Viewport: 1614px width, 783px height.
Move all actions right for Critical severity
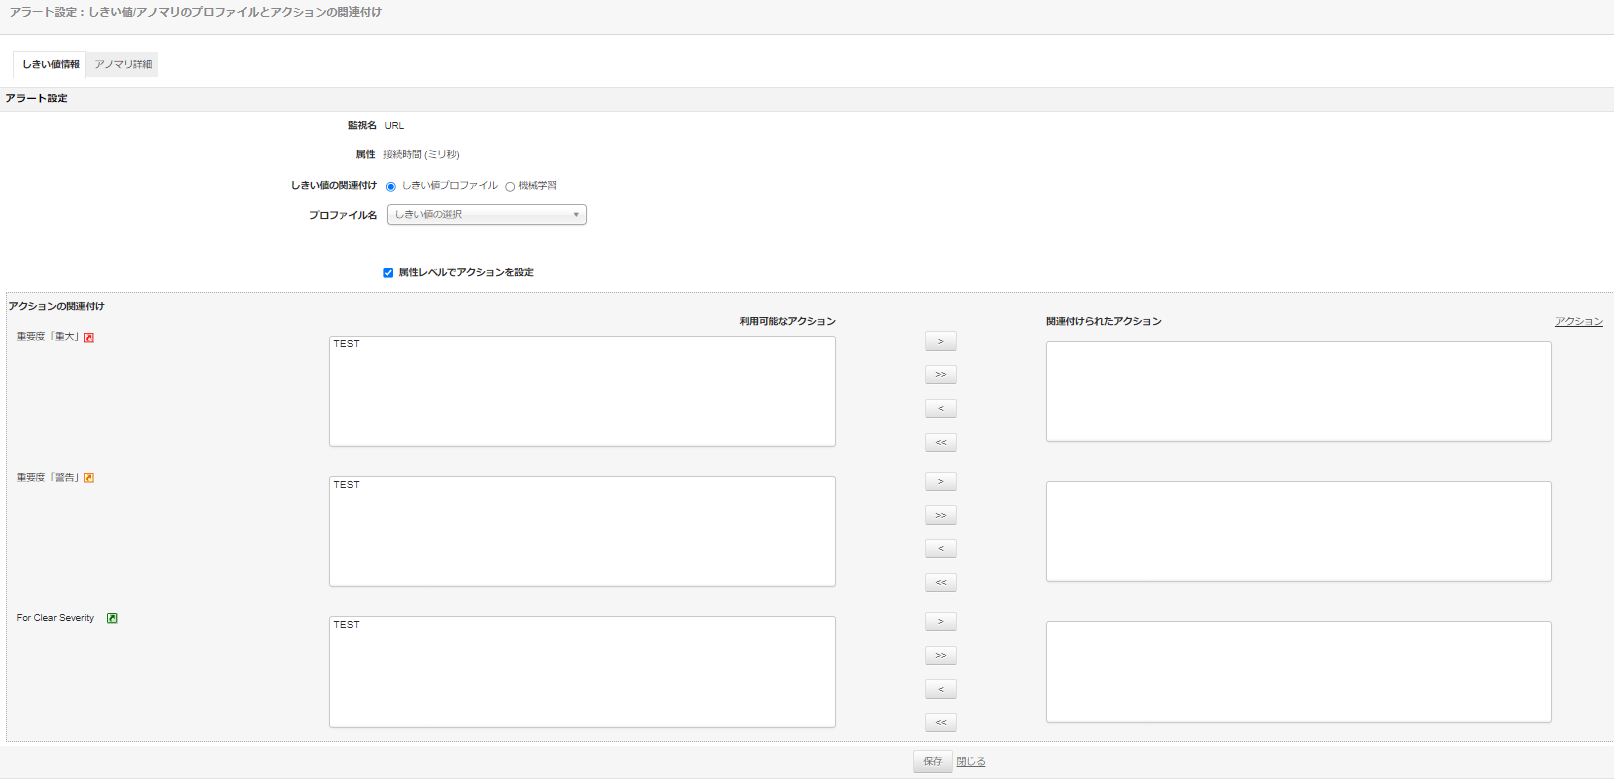coord(940,375)
